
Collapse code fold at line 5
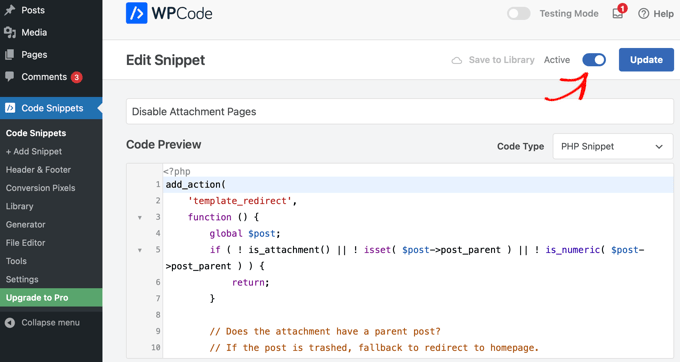point(140,250)
